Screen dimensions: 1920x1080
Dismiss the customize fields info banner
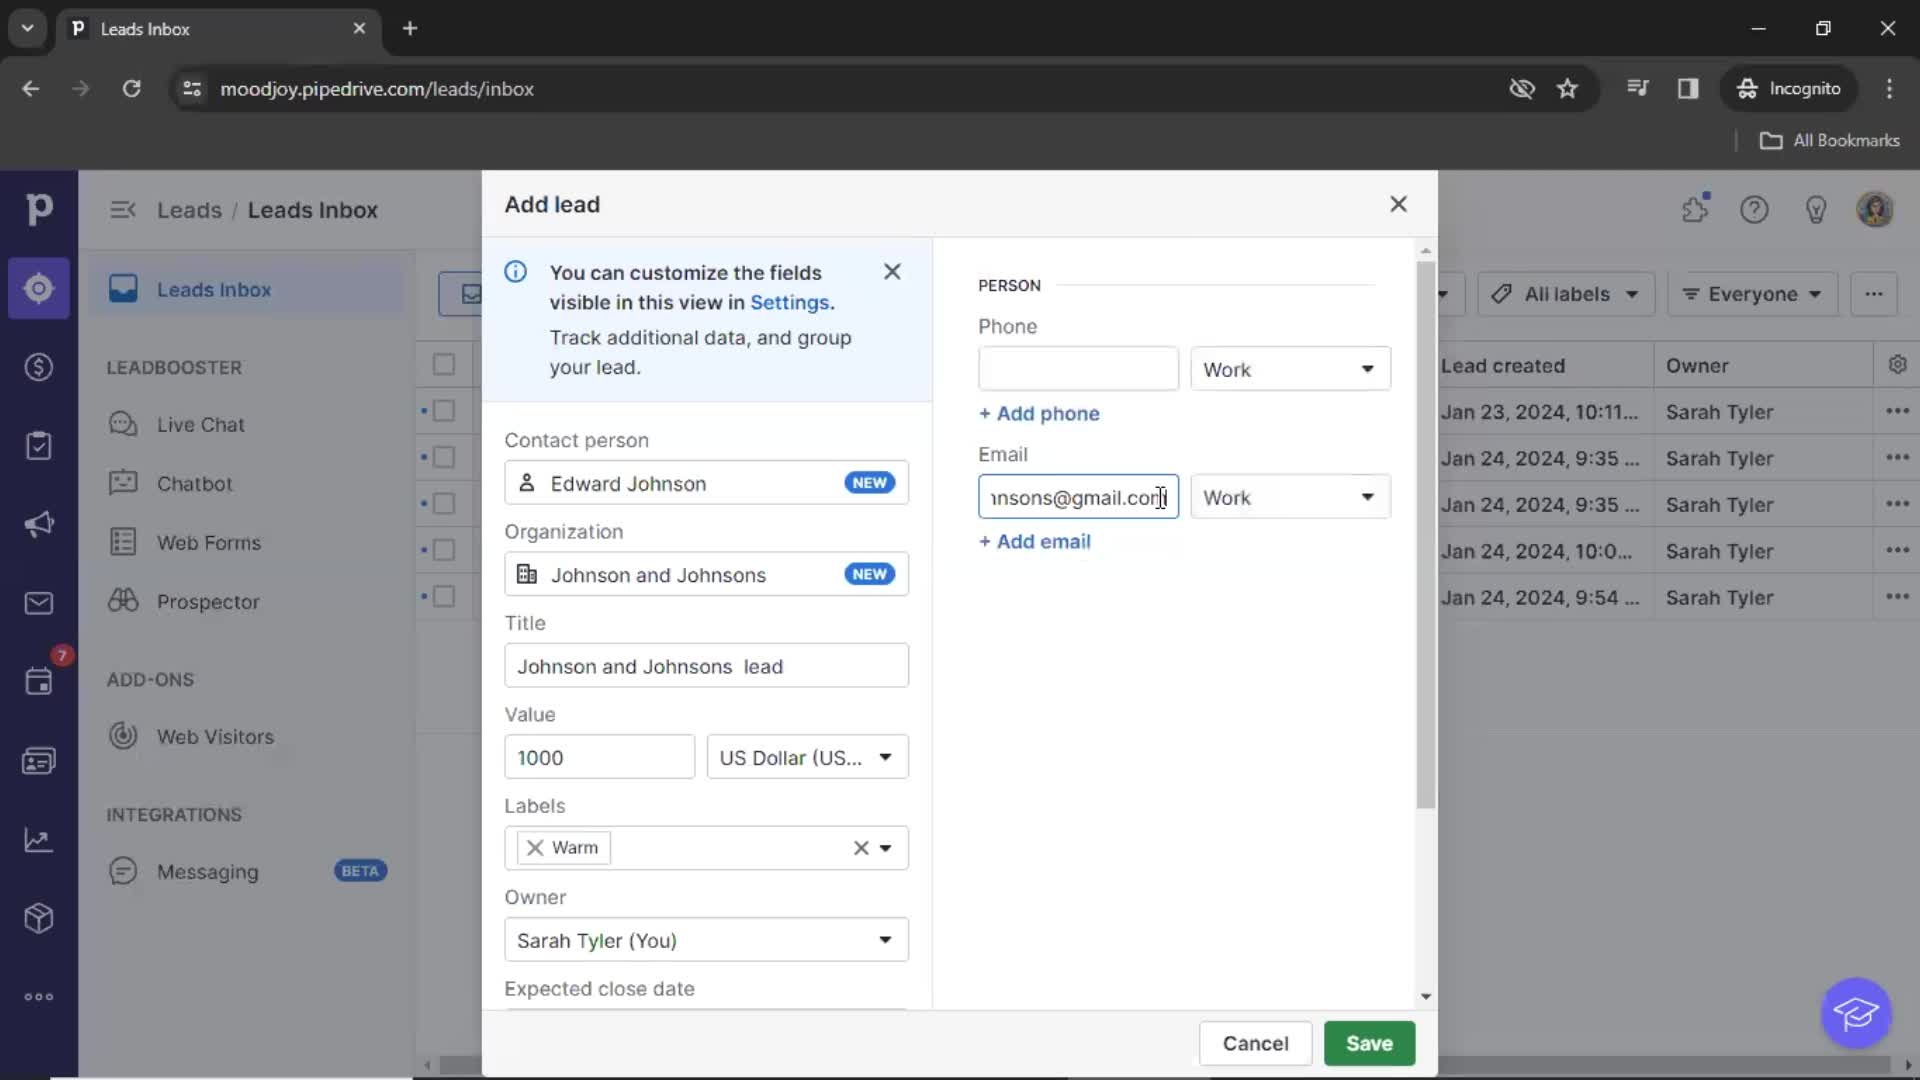893,272
